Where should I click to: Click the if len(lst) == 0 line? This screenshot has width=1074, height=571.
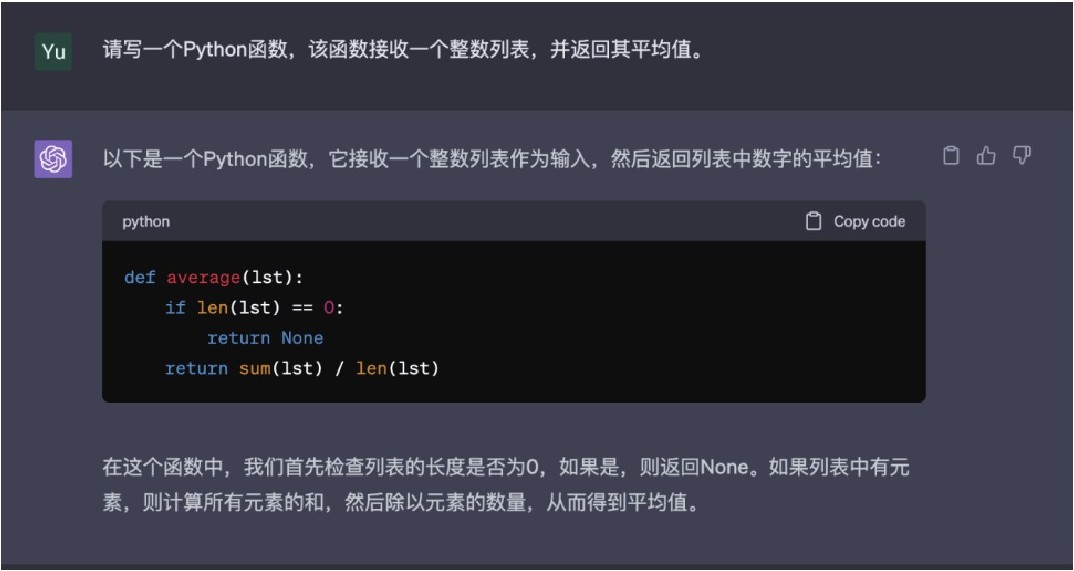click(253, 308)
